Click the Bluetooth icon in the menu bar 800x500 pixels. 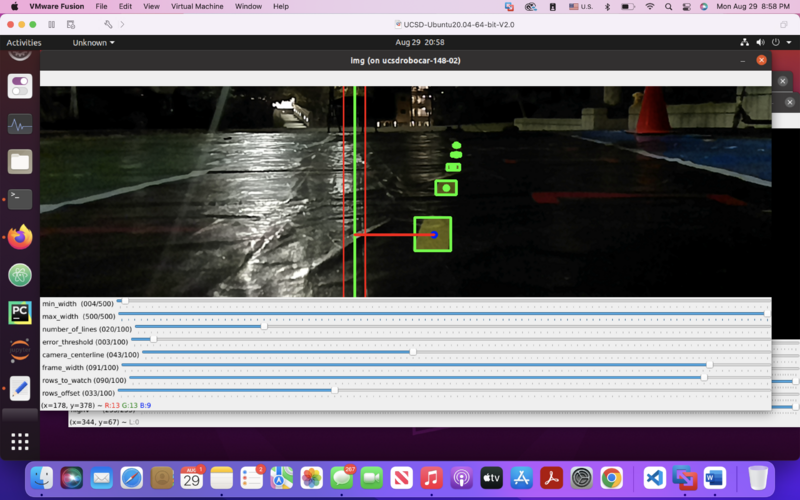coord(607,7)
